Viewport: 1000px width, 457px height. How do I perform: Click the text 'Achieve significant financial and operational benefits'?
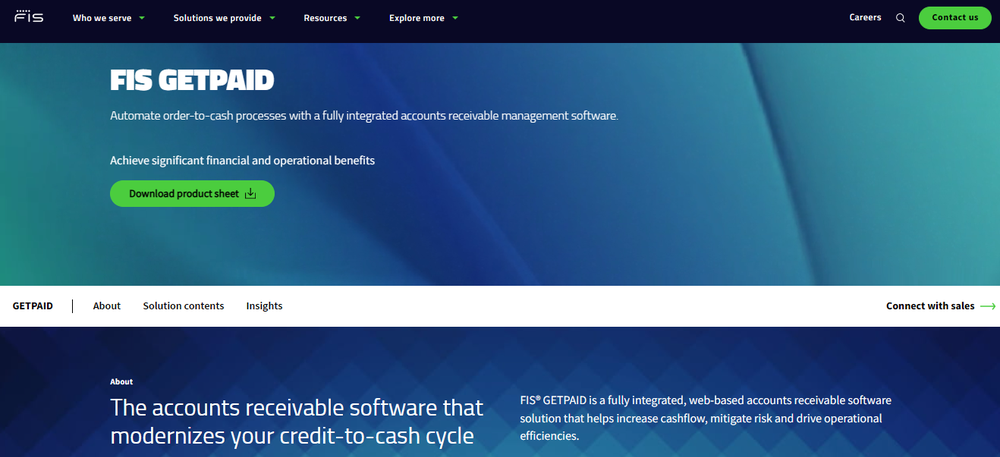tap(242, 161)
